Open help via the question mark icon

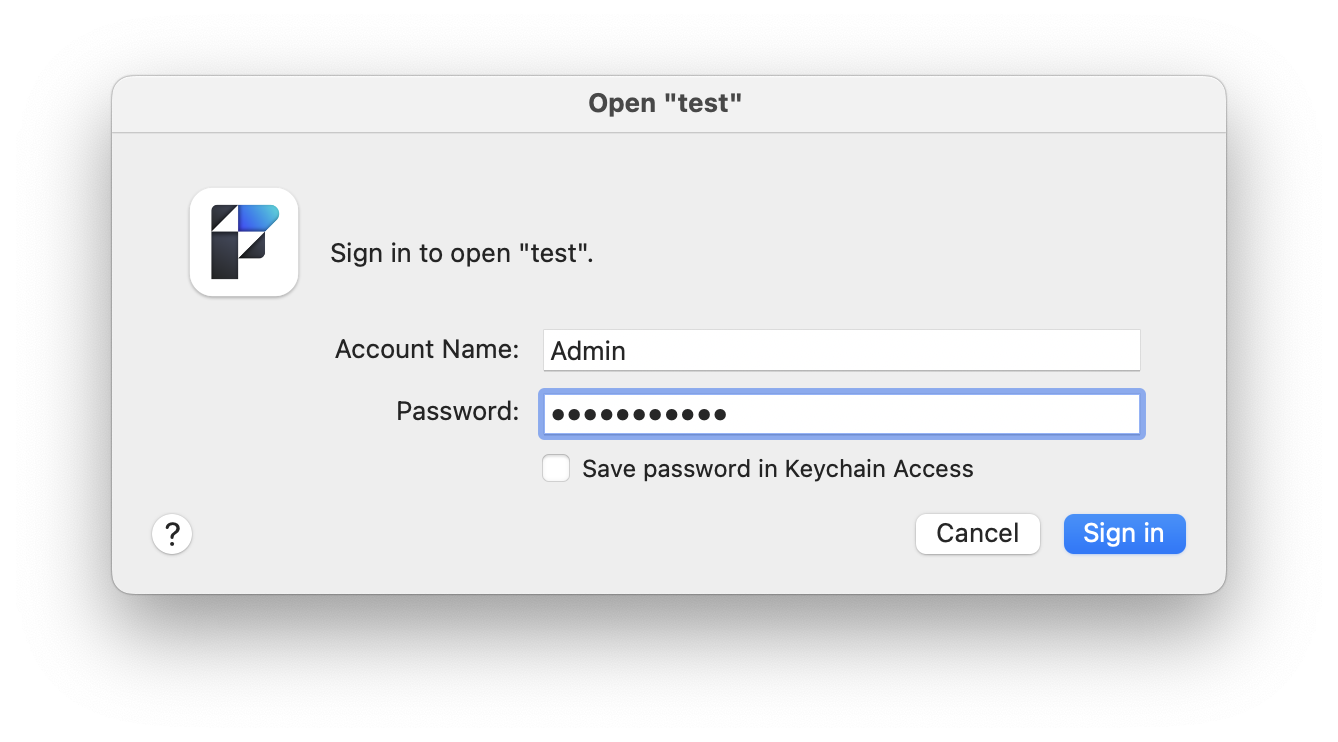coord(171,534)
